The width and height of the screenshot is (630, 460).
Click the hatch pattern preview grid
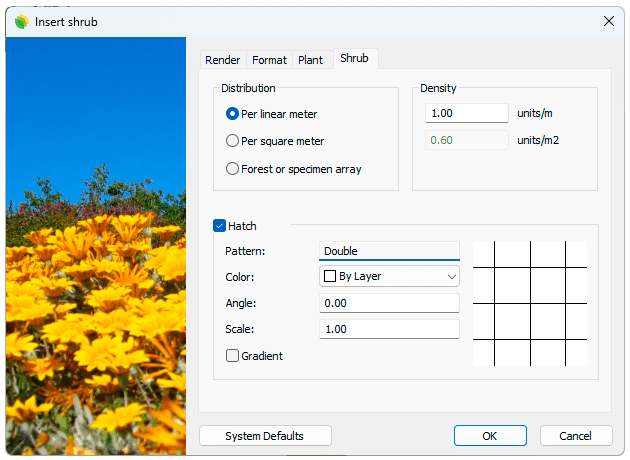pyautogui.click(x=529, y=303)
